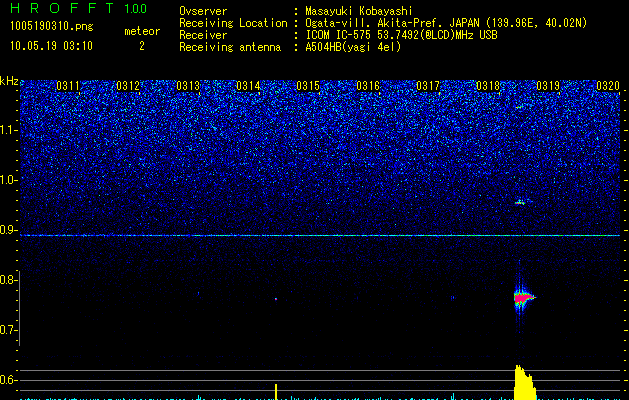629x400 pixels.
Task: Click the large pink meteor echo
Action: [x=523, y=298]
